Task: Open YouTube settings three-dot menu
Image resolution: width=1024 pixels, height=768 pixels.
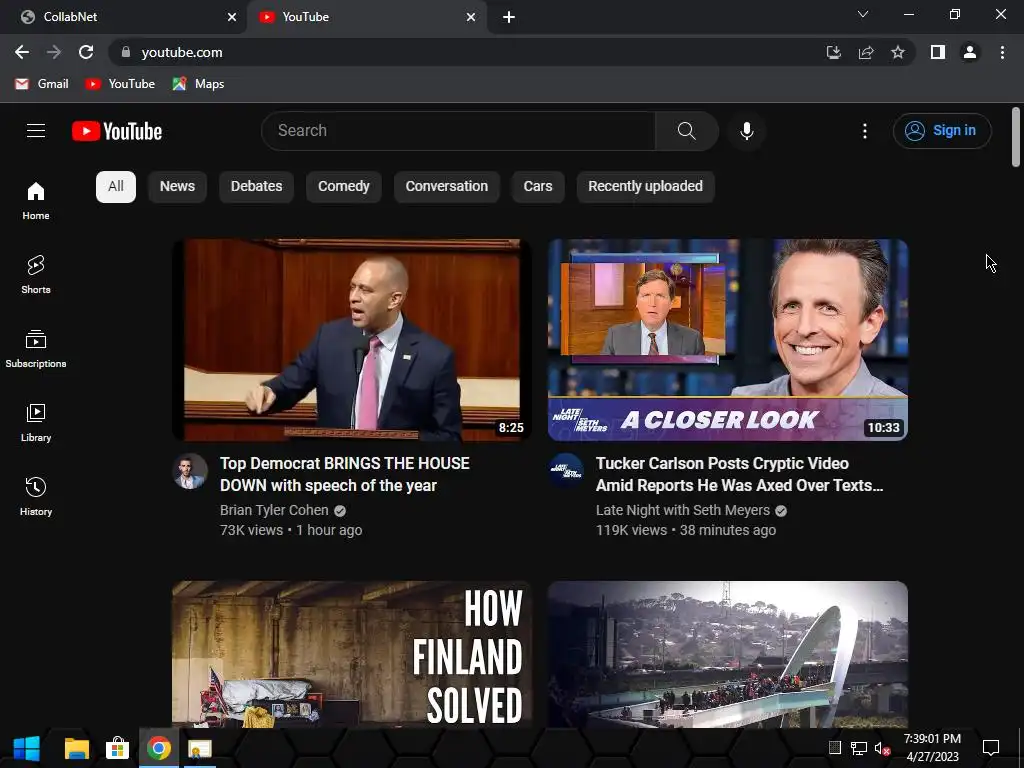Action: click(x=865, y=131)
